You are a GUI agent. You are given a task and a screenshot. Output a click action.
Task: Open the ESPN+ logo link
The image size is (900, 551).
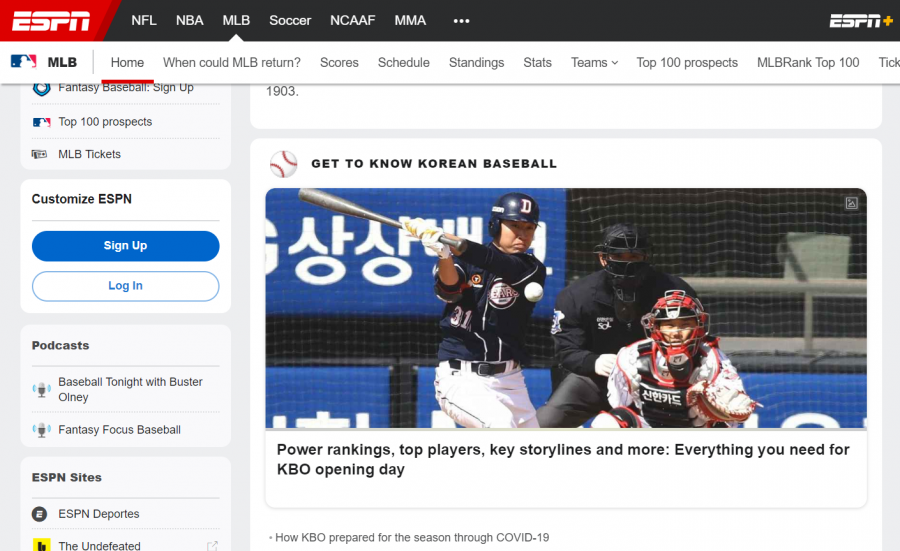pyautogui.click(x=861, y=21)
